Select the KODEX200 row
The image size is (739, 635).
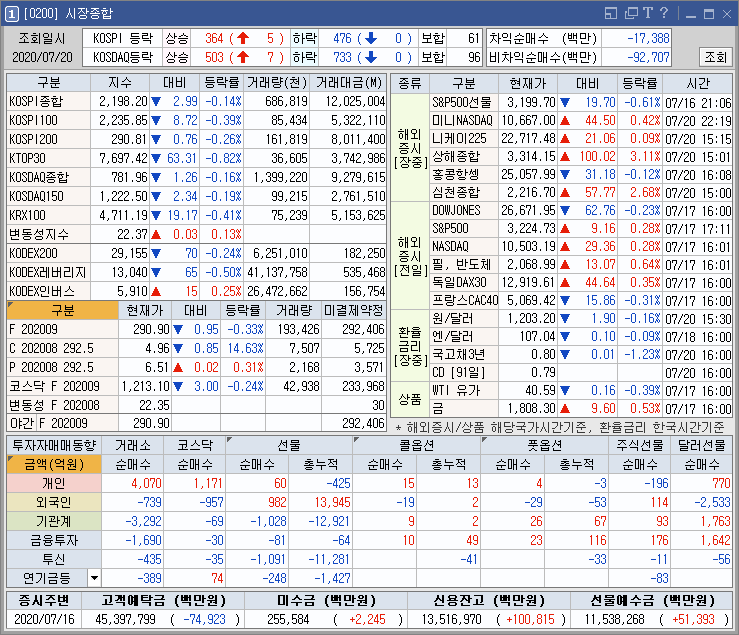pyautogui.click(x=197, y=253)
